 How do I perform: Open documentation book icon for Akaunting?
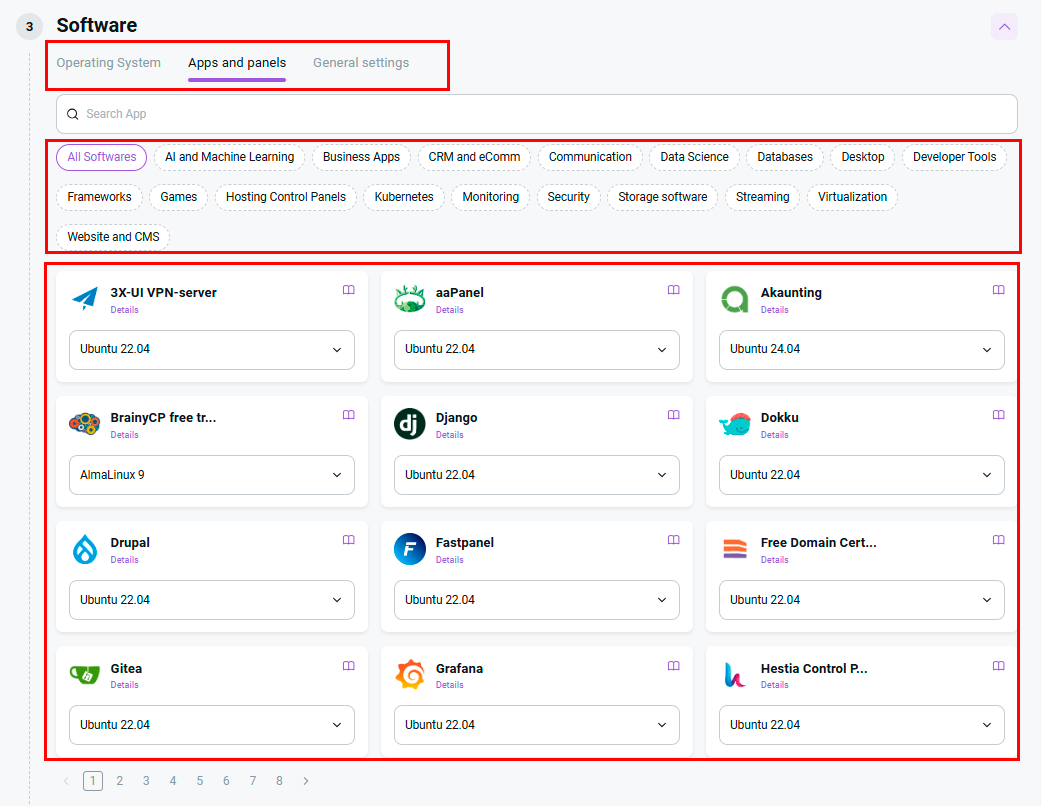point(998,290)
